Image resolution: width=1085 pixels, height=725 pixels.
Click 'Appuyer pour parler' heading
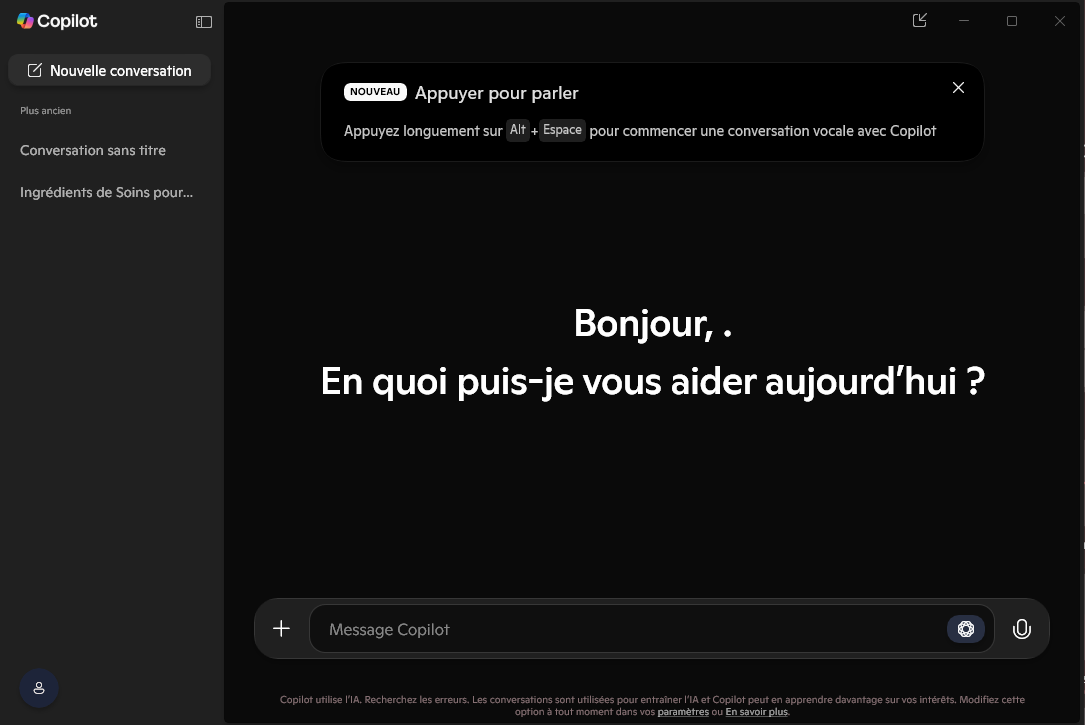coord(496,93)
